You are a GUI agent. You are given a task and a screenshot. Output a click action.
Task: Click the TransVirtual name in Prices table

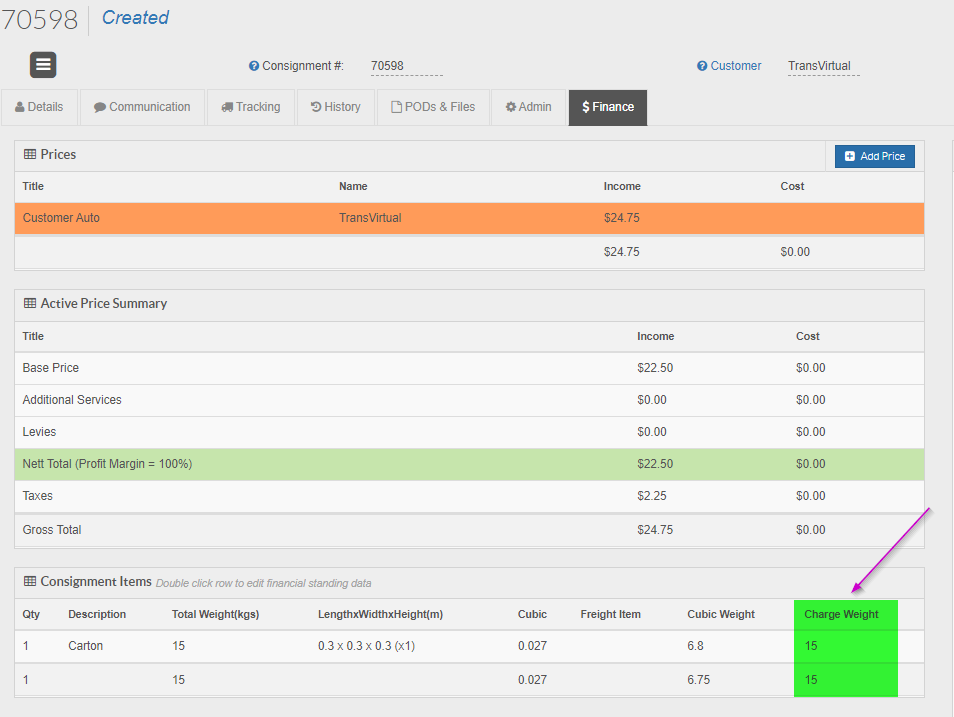370,218
